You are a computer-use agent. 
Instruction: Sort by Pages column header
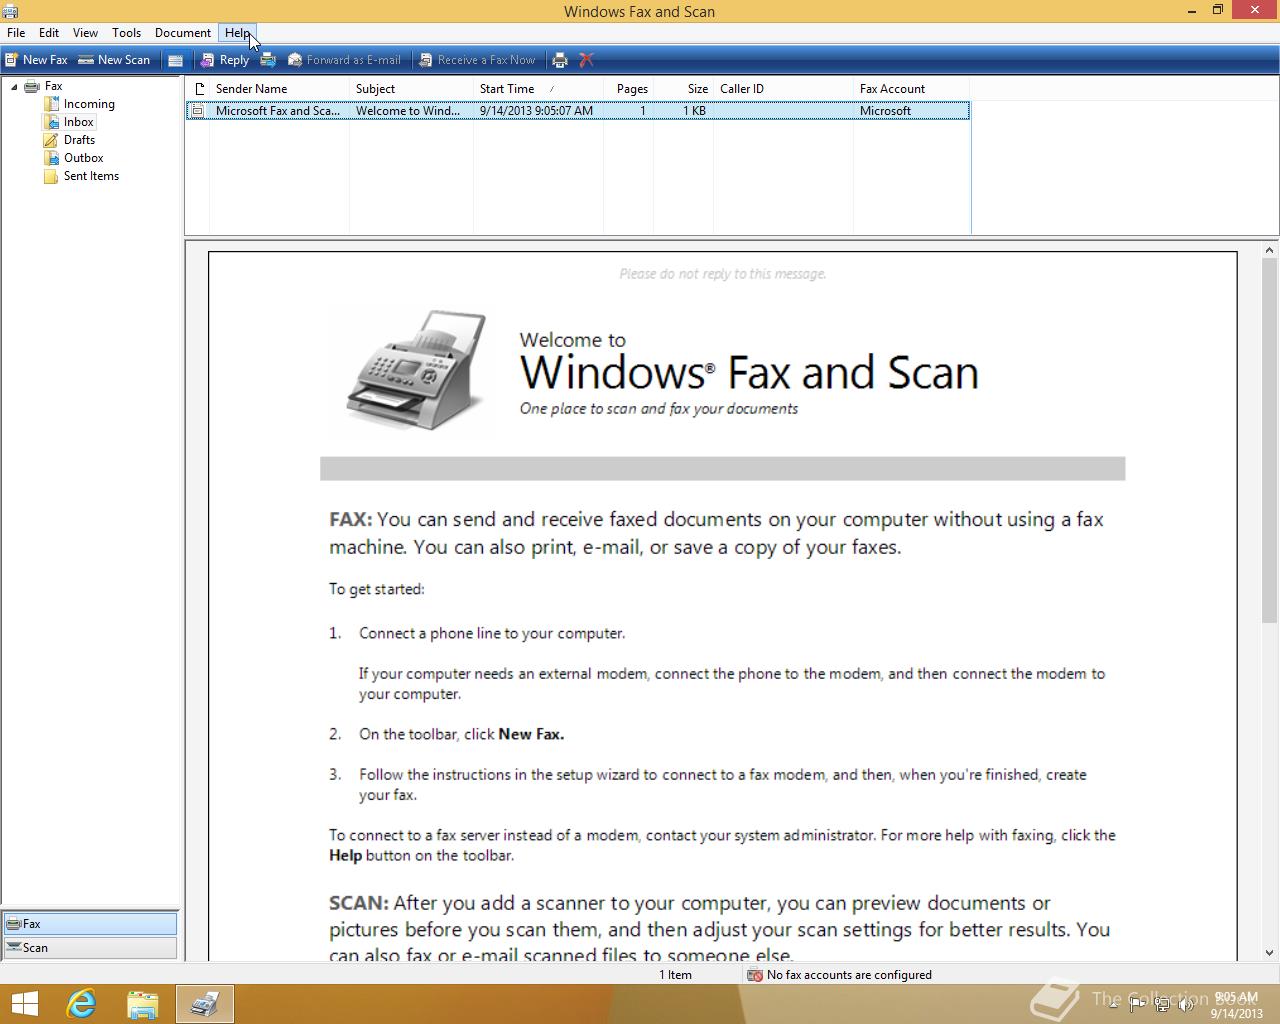[629, 89]
